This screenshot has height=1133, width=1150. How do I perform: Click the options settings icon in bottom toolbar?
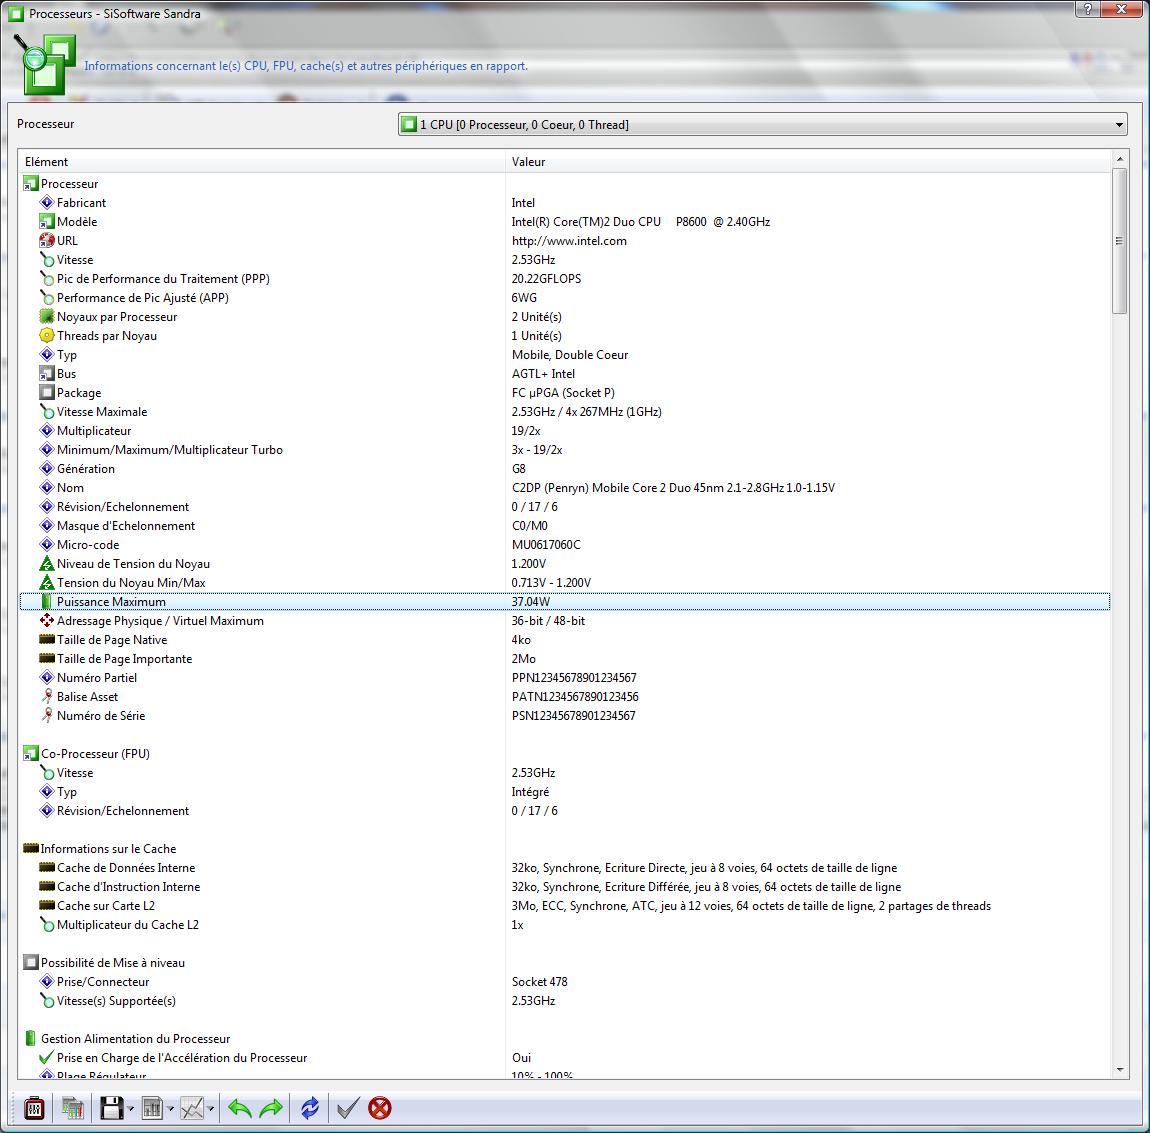[33, 1108]
